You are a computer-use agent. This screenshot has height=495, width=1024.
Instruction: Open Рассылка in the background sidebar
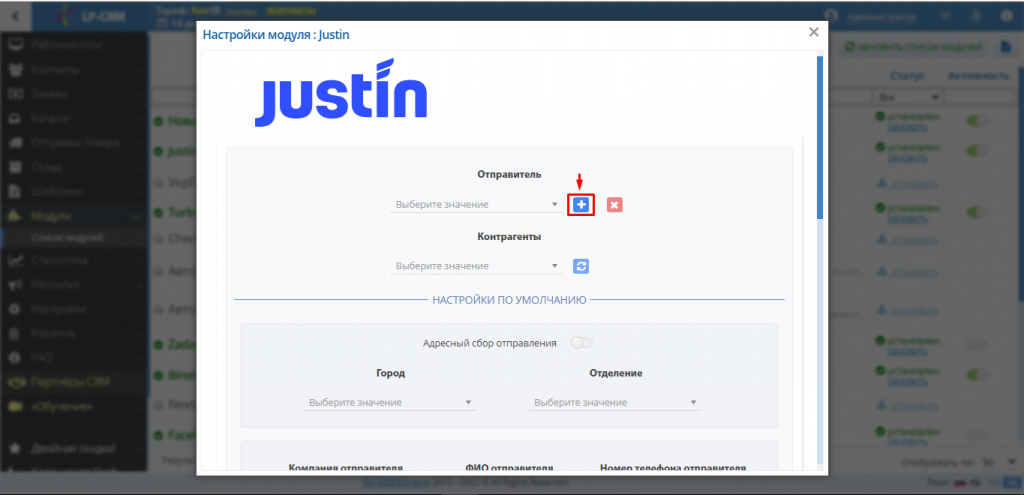coord(74,284)
